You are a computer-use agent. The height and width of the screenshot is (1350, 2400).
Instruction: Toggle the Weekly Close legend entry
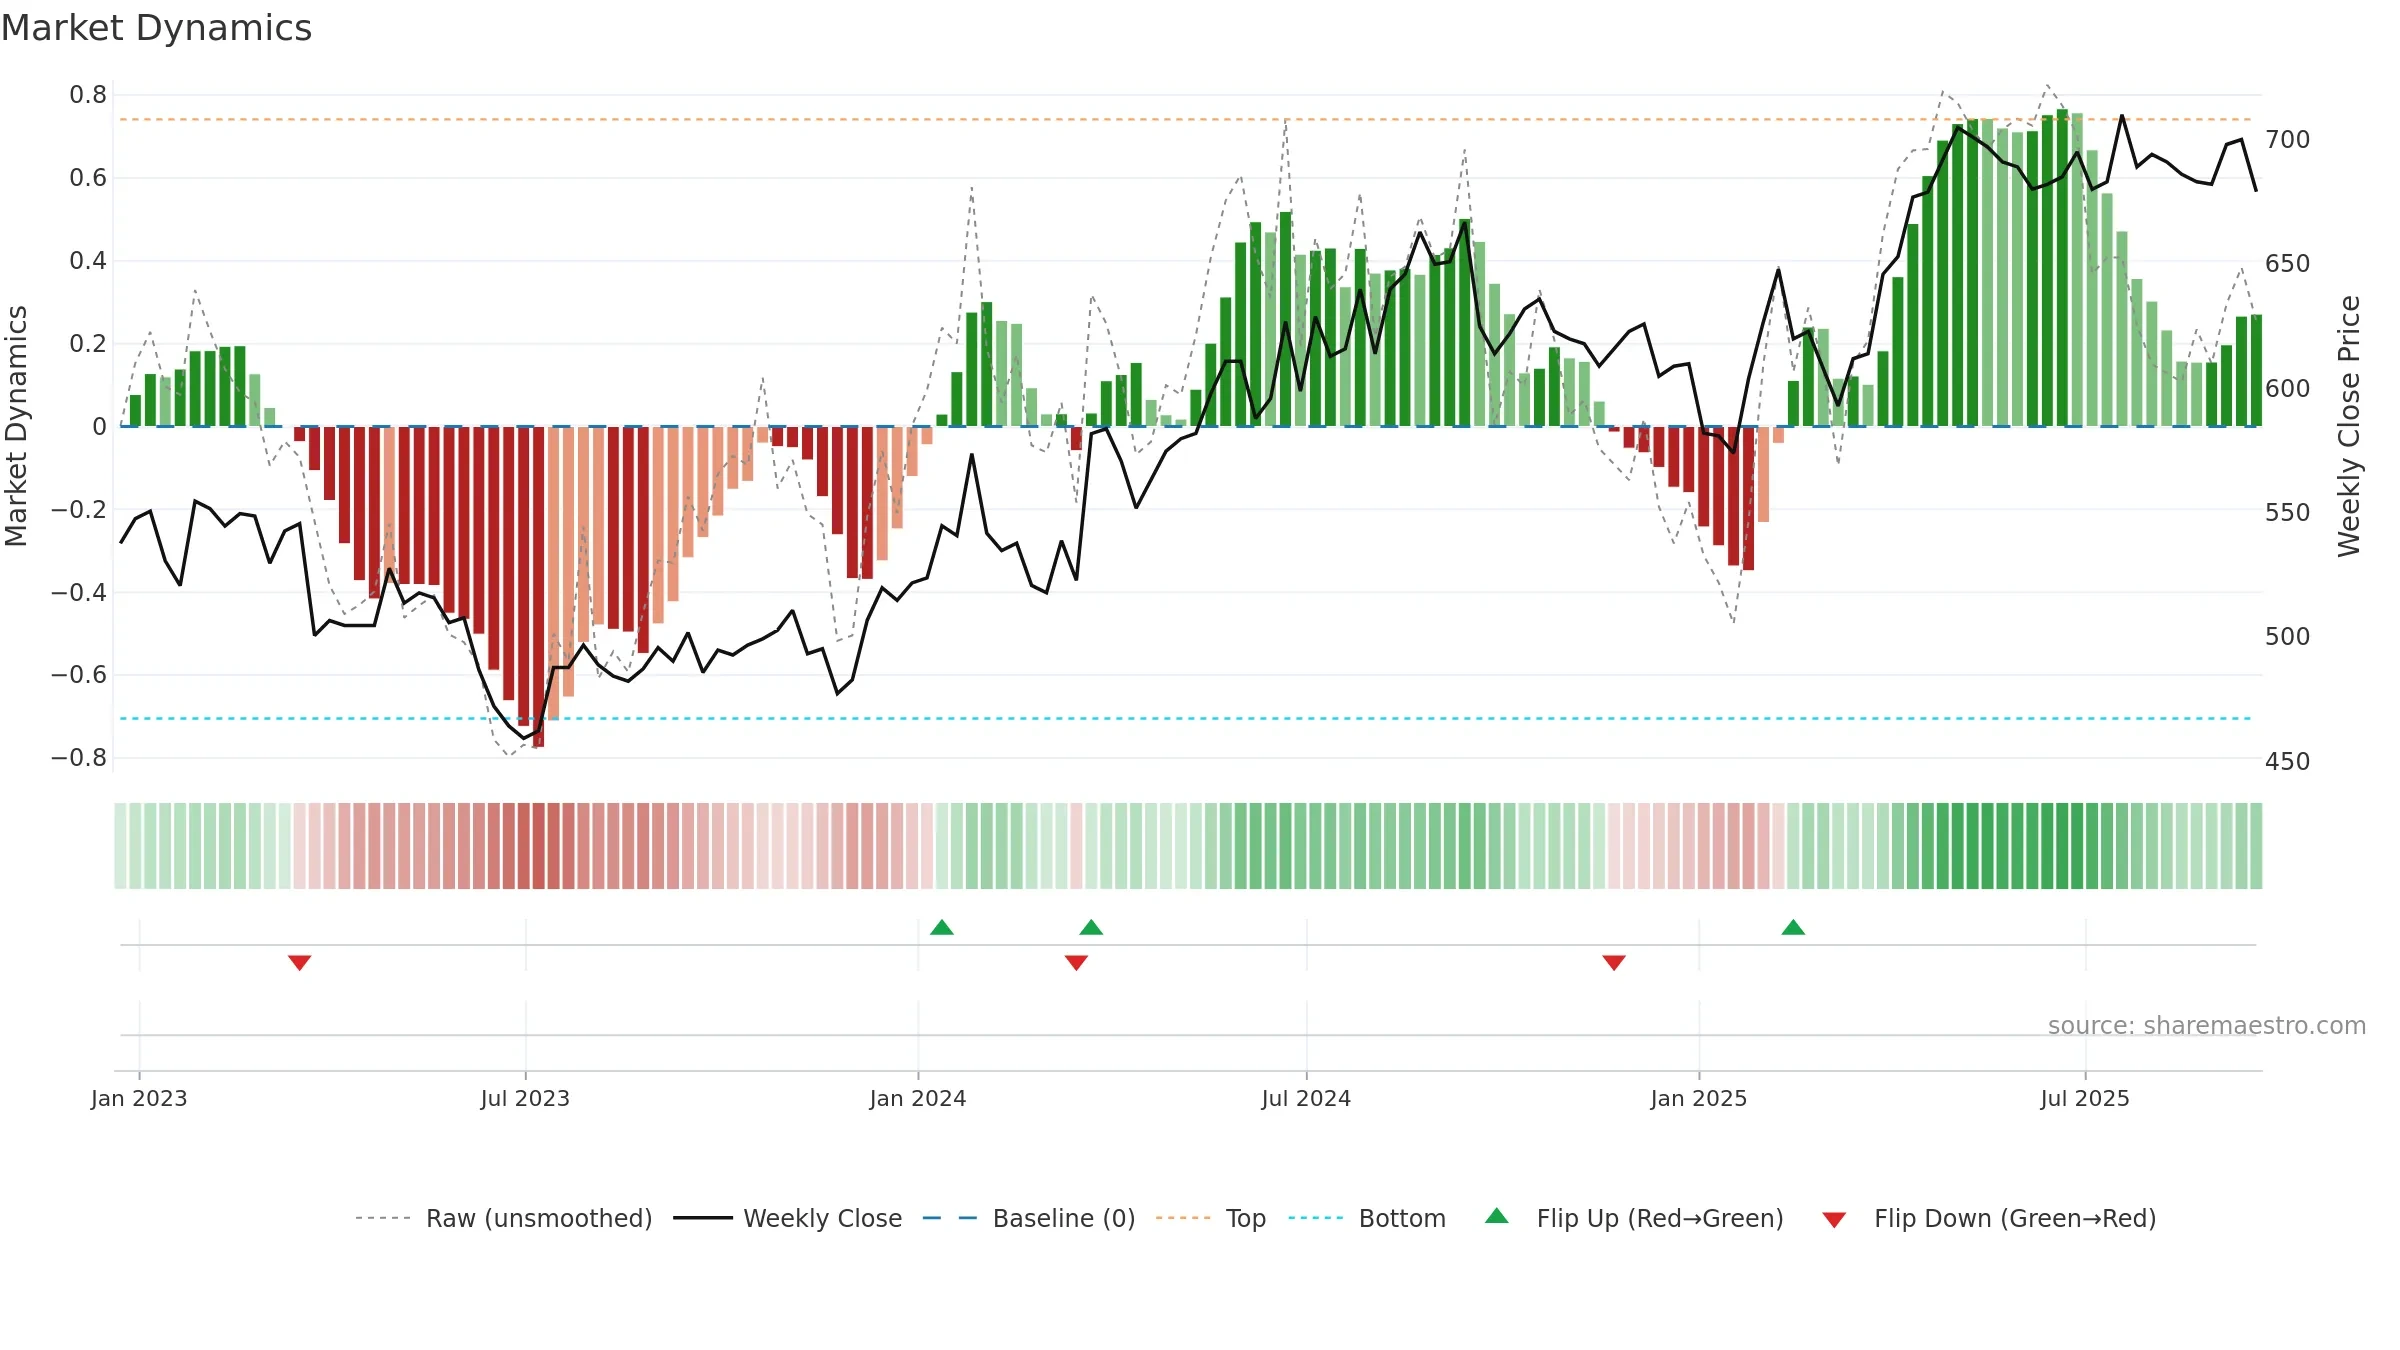click(788, 1218)
